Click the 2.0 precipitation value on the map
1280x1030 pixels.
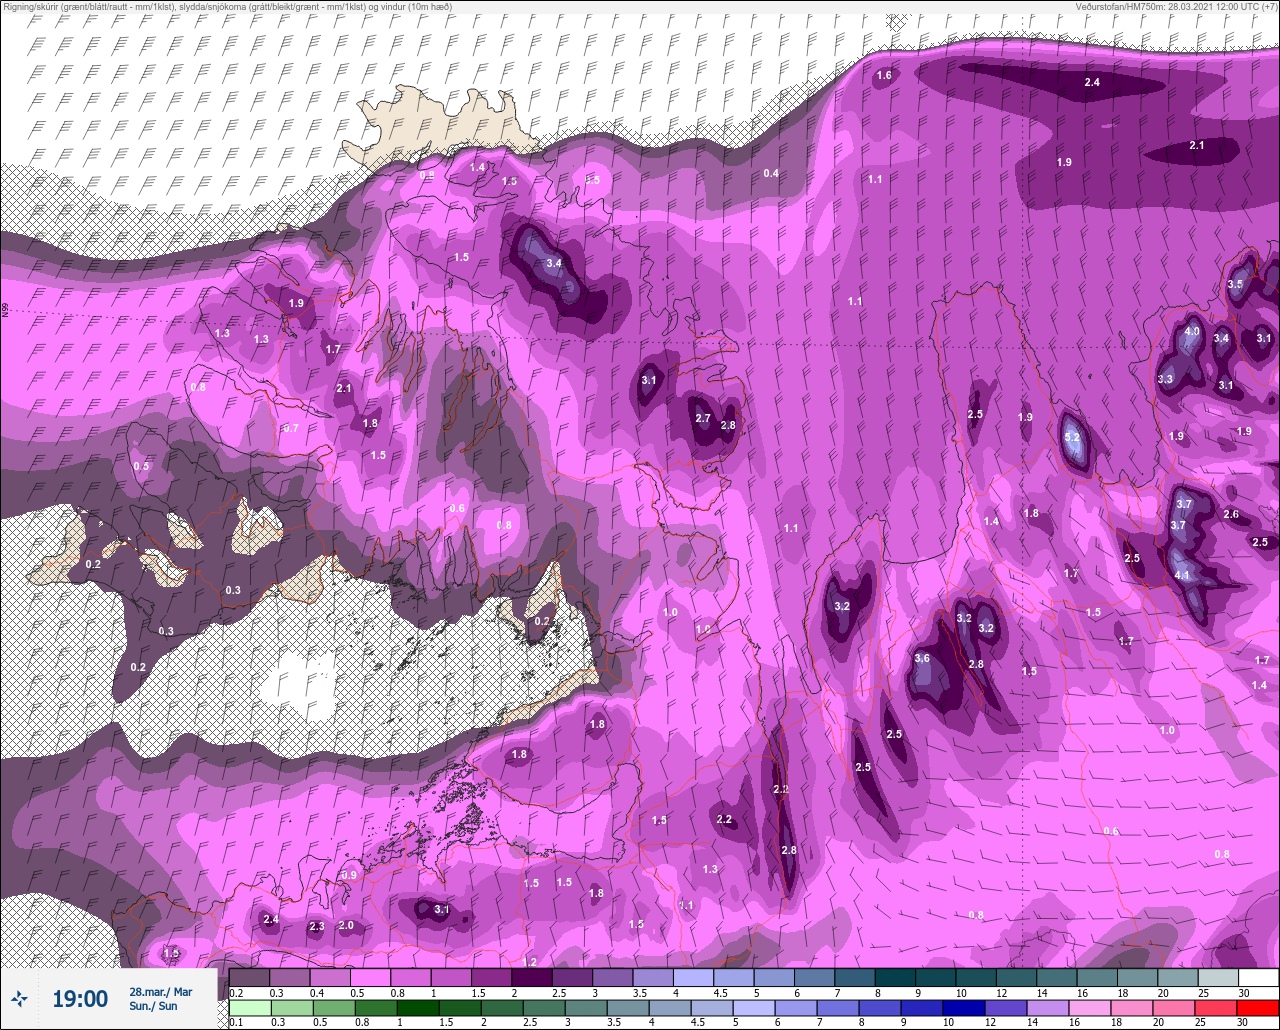coord(346,925)
